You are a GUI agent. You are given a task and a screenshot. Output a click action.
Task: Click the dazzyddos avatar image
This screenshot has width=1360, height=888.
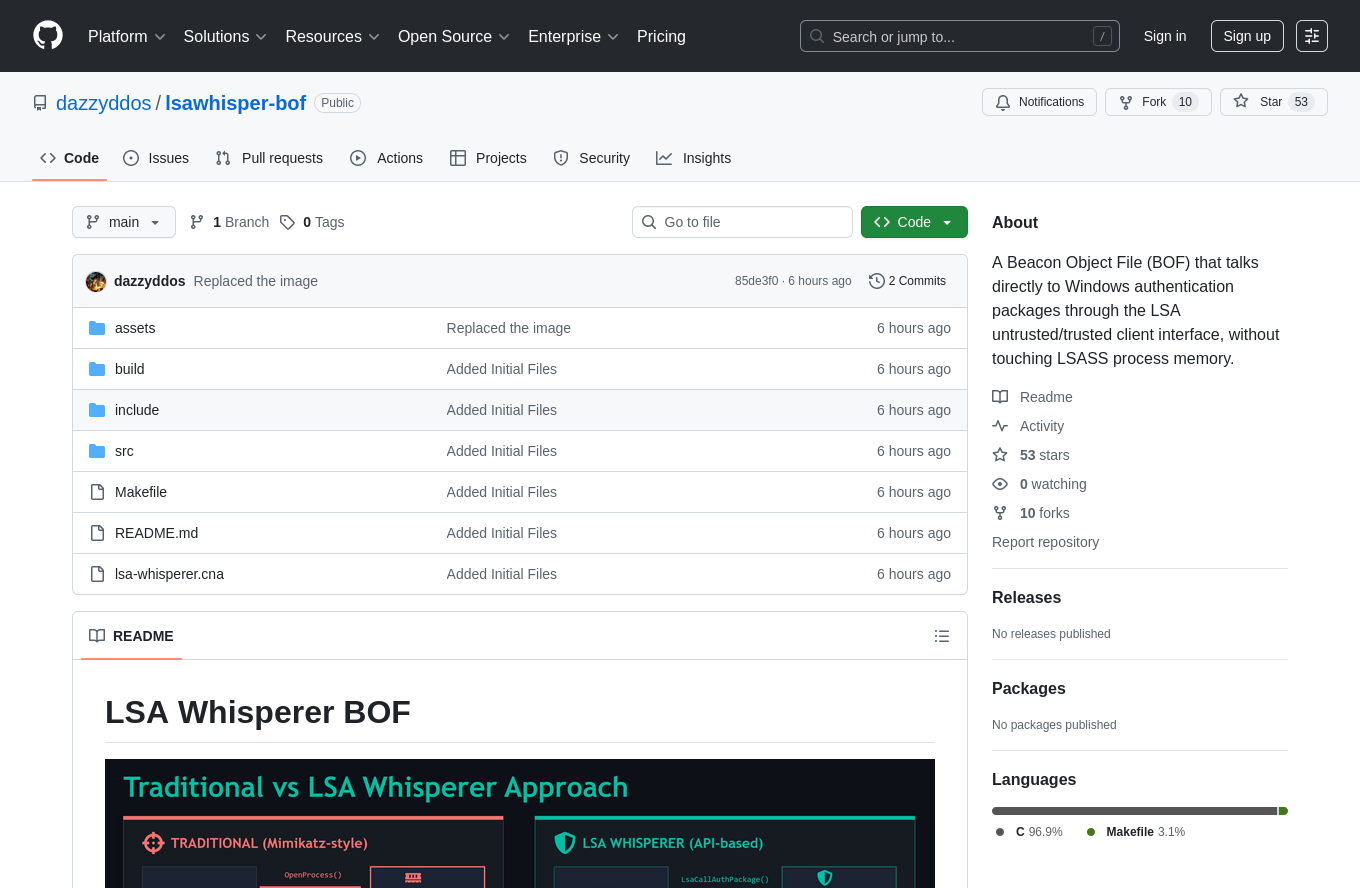click(x=96, y=281)
